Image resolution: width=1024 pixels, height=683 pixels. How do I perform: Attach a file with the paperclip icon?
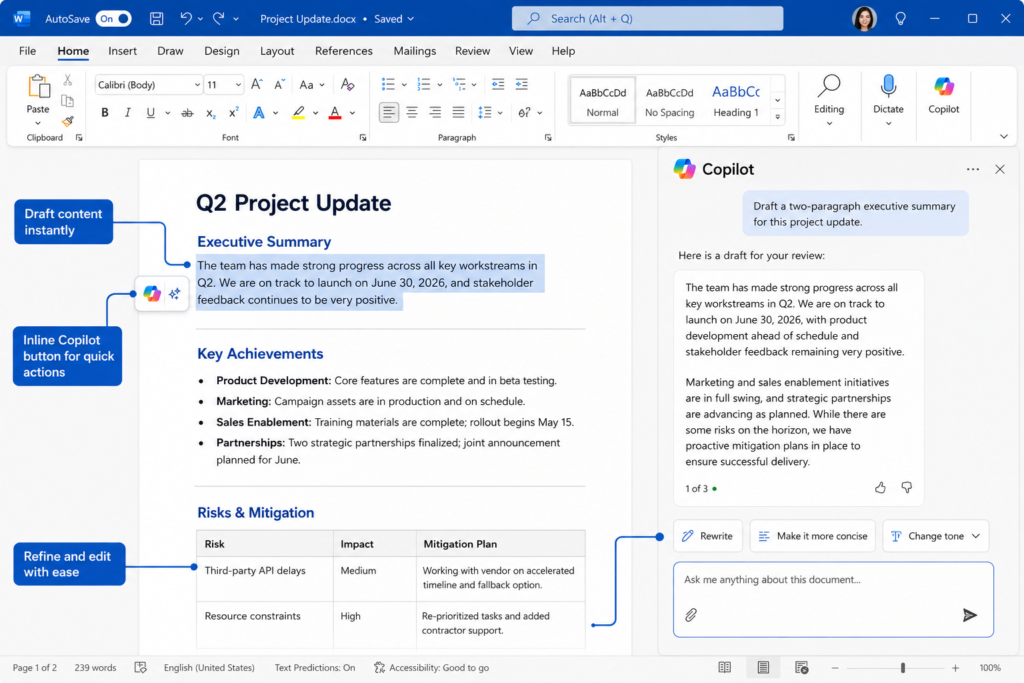pyautogui.click(x=691, y=614)
